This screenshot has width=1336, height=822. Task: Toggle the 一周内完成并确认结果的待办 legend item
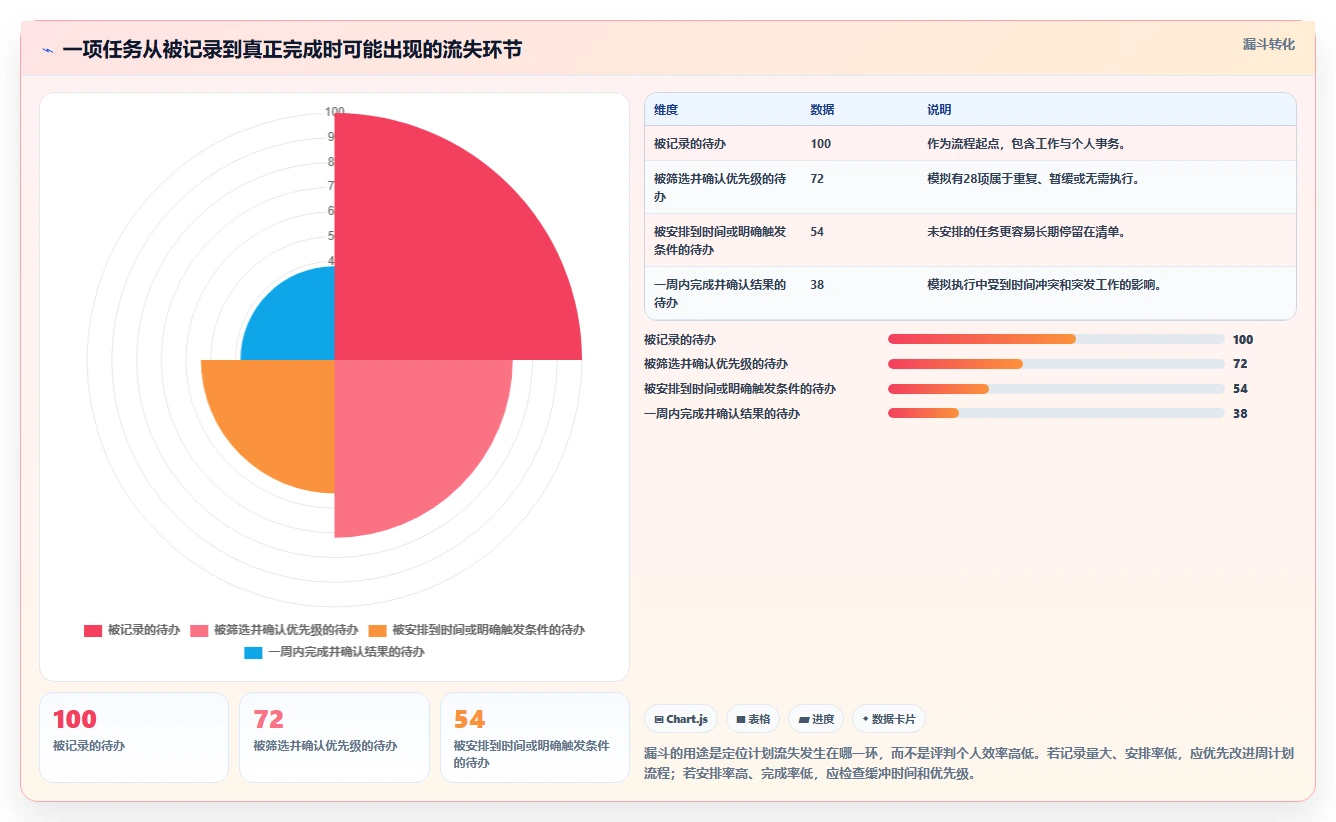click(x=334, y=652)
